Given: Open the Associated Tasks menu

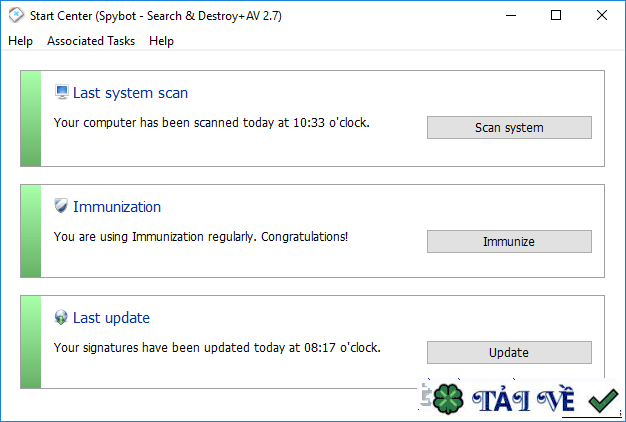Looking at the screenshot, I should tap(91, 41).
